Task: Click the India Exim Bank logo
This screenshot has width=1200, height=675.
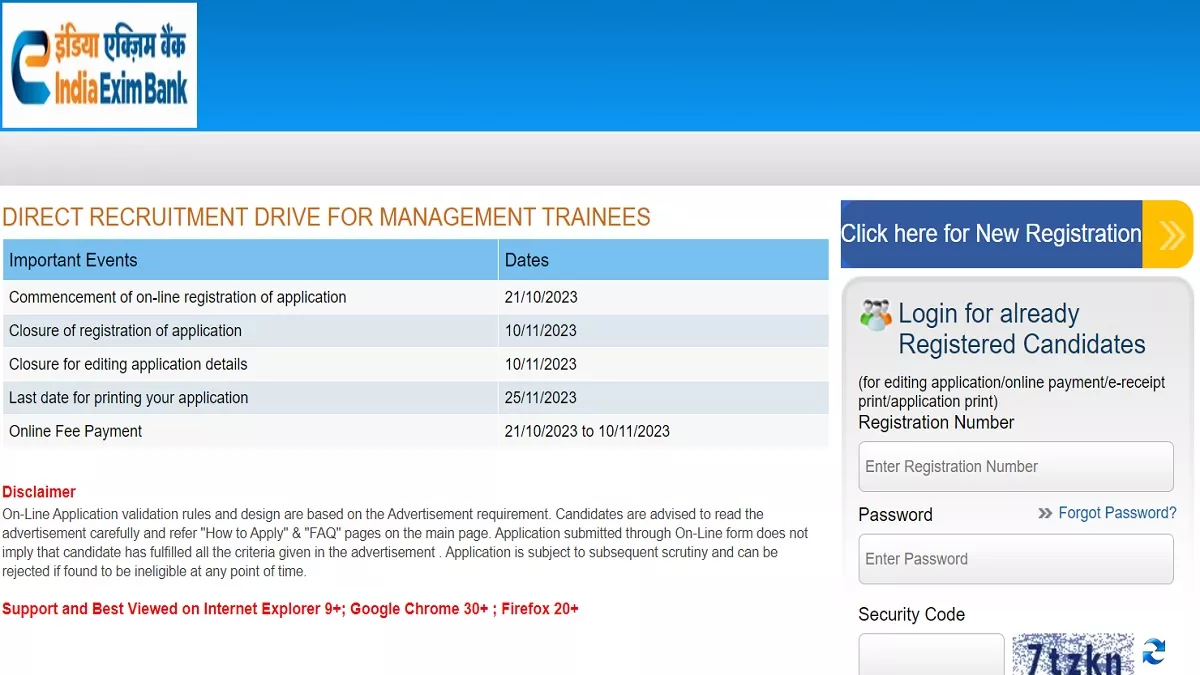Action: pyautogui.click(x=99, y=66)
